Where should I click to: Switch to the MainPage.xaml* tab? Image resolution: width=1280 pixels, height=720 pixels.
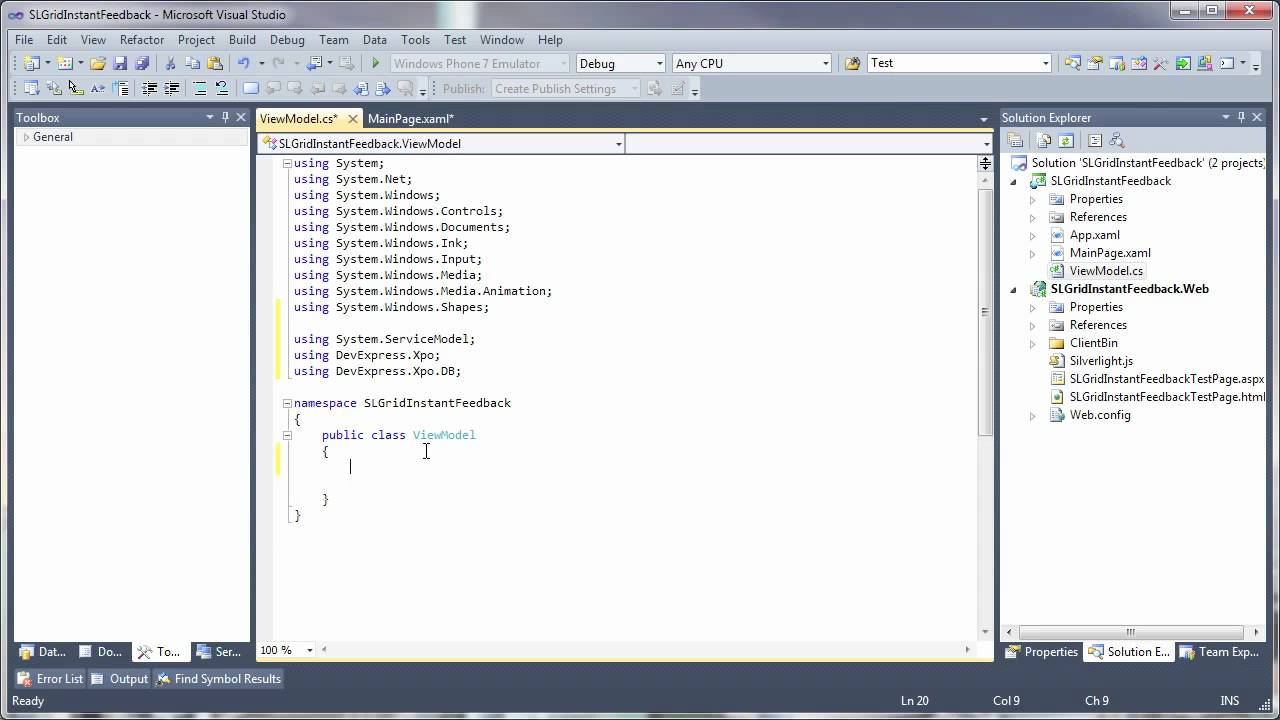point(410,119)
